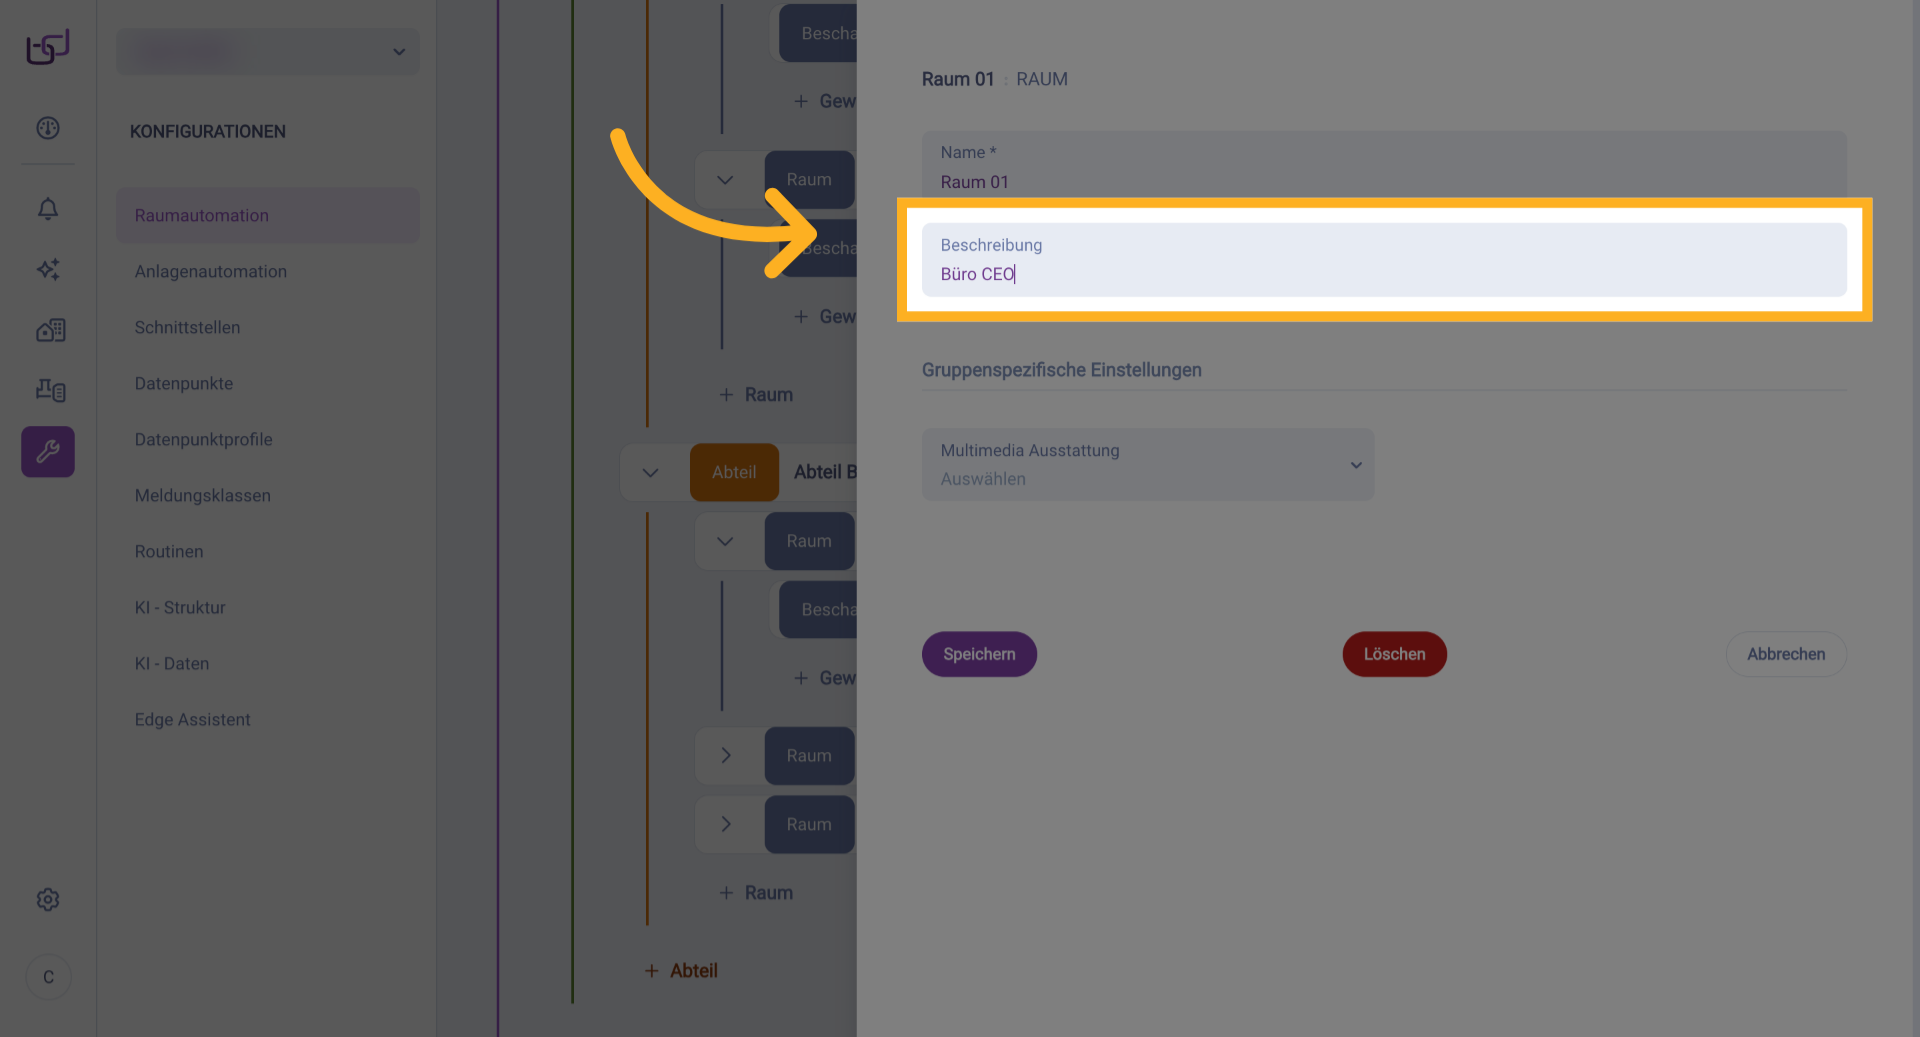Image resolution: width=1920 pixels, height=1037 pixels.
Task: Select the wrench configuration icon
Action: click(x=48, y=452)
